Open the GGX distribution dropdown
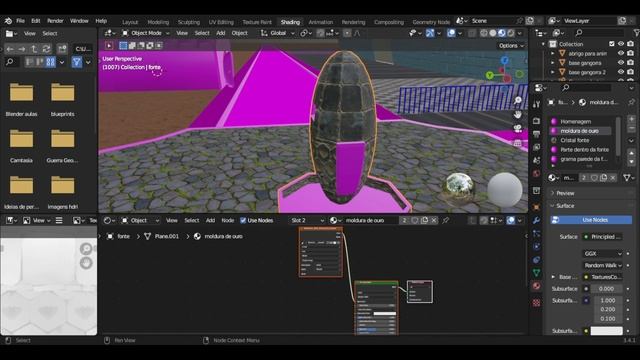Viewport: 640px width, 360px height. coord(602,253)
